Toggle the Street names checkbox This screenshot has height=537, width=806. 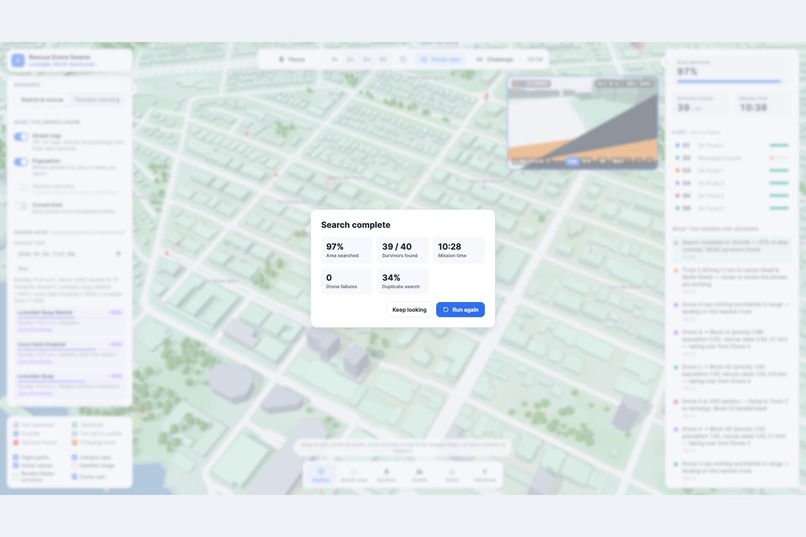pyautogui.click(x=16, y=465)
